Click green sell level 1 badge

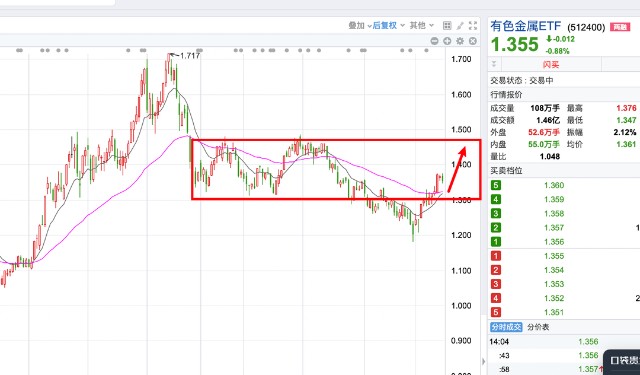click(x=496, y=242)
